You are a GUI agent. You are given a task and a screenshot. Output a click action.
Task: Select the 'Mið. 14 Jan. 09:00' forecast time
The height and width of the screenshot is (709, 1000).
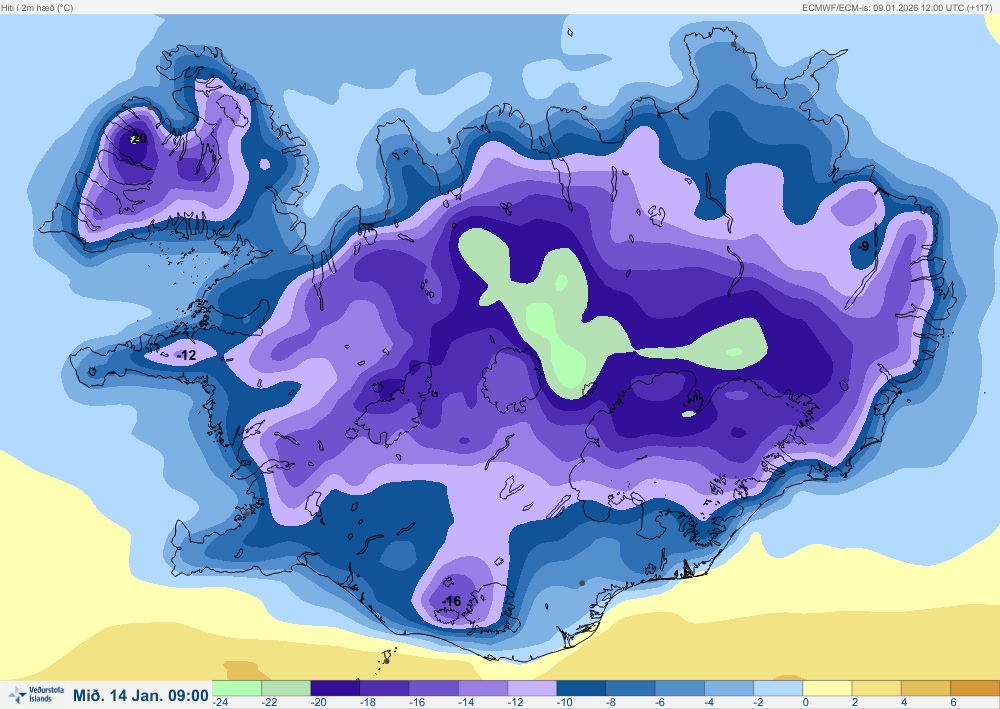point(140,695)
